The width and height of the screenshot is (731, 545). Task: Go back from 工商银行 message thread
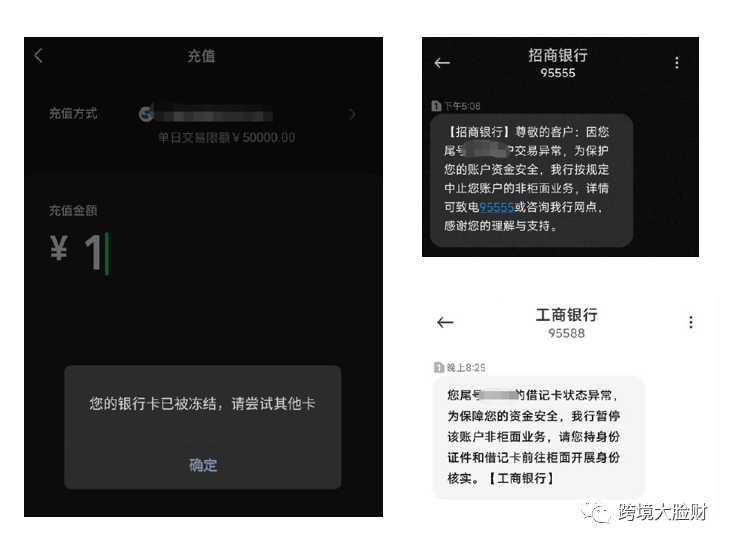445,322
